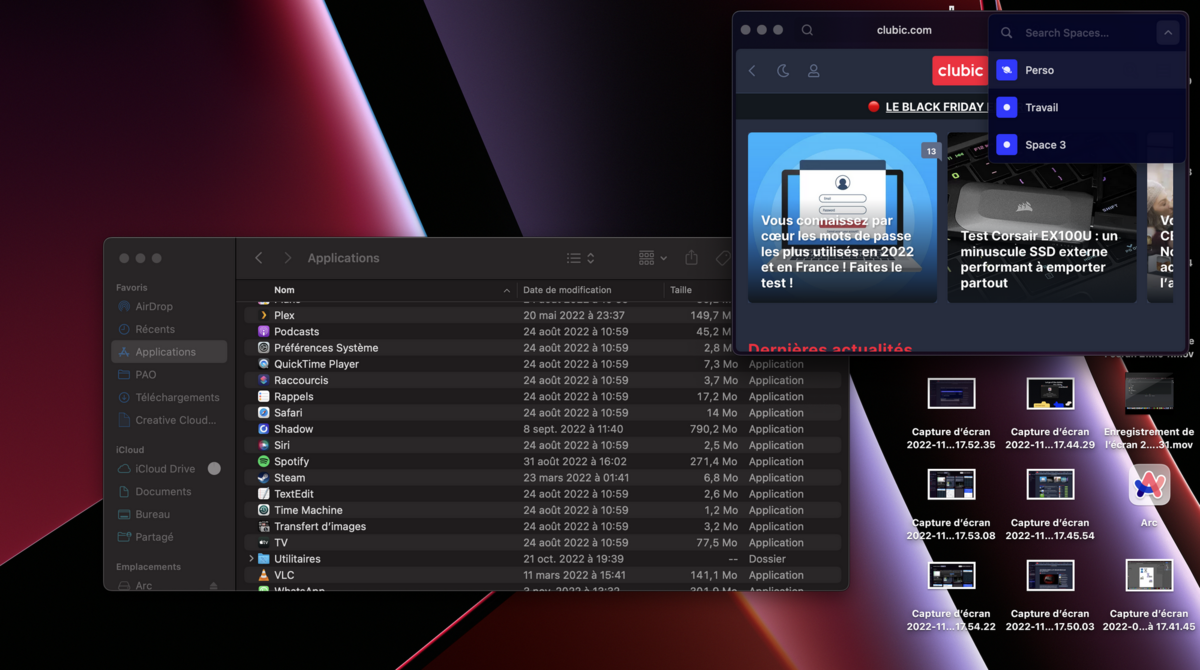1200x670 pixels.
Task: Select the Utilitaires folder name
Action: coord(297,559)
